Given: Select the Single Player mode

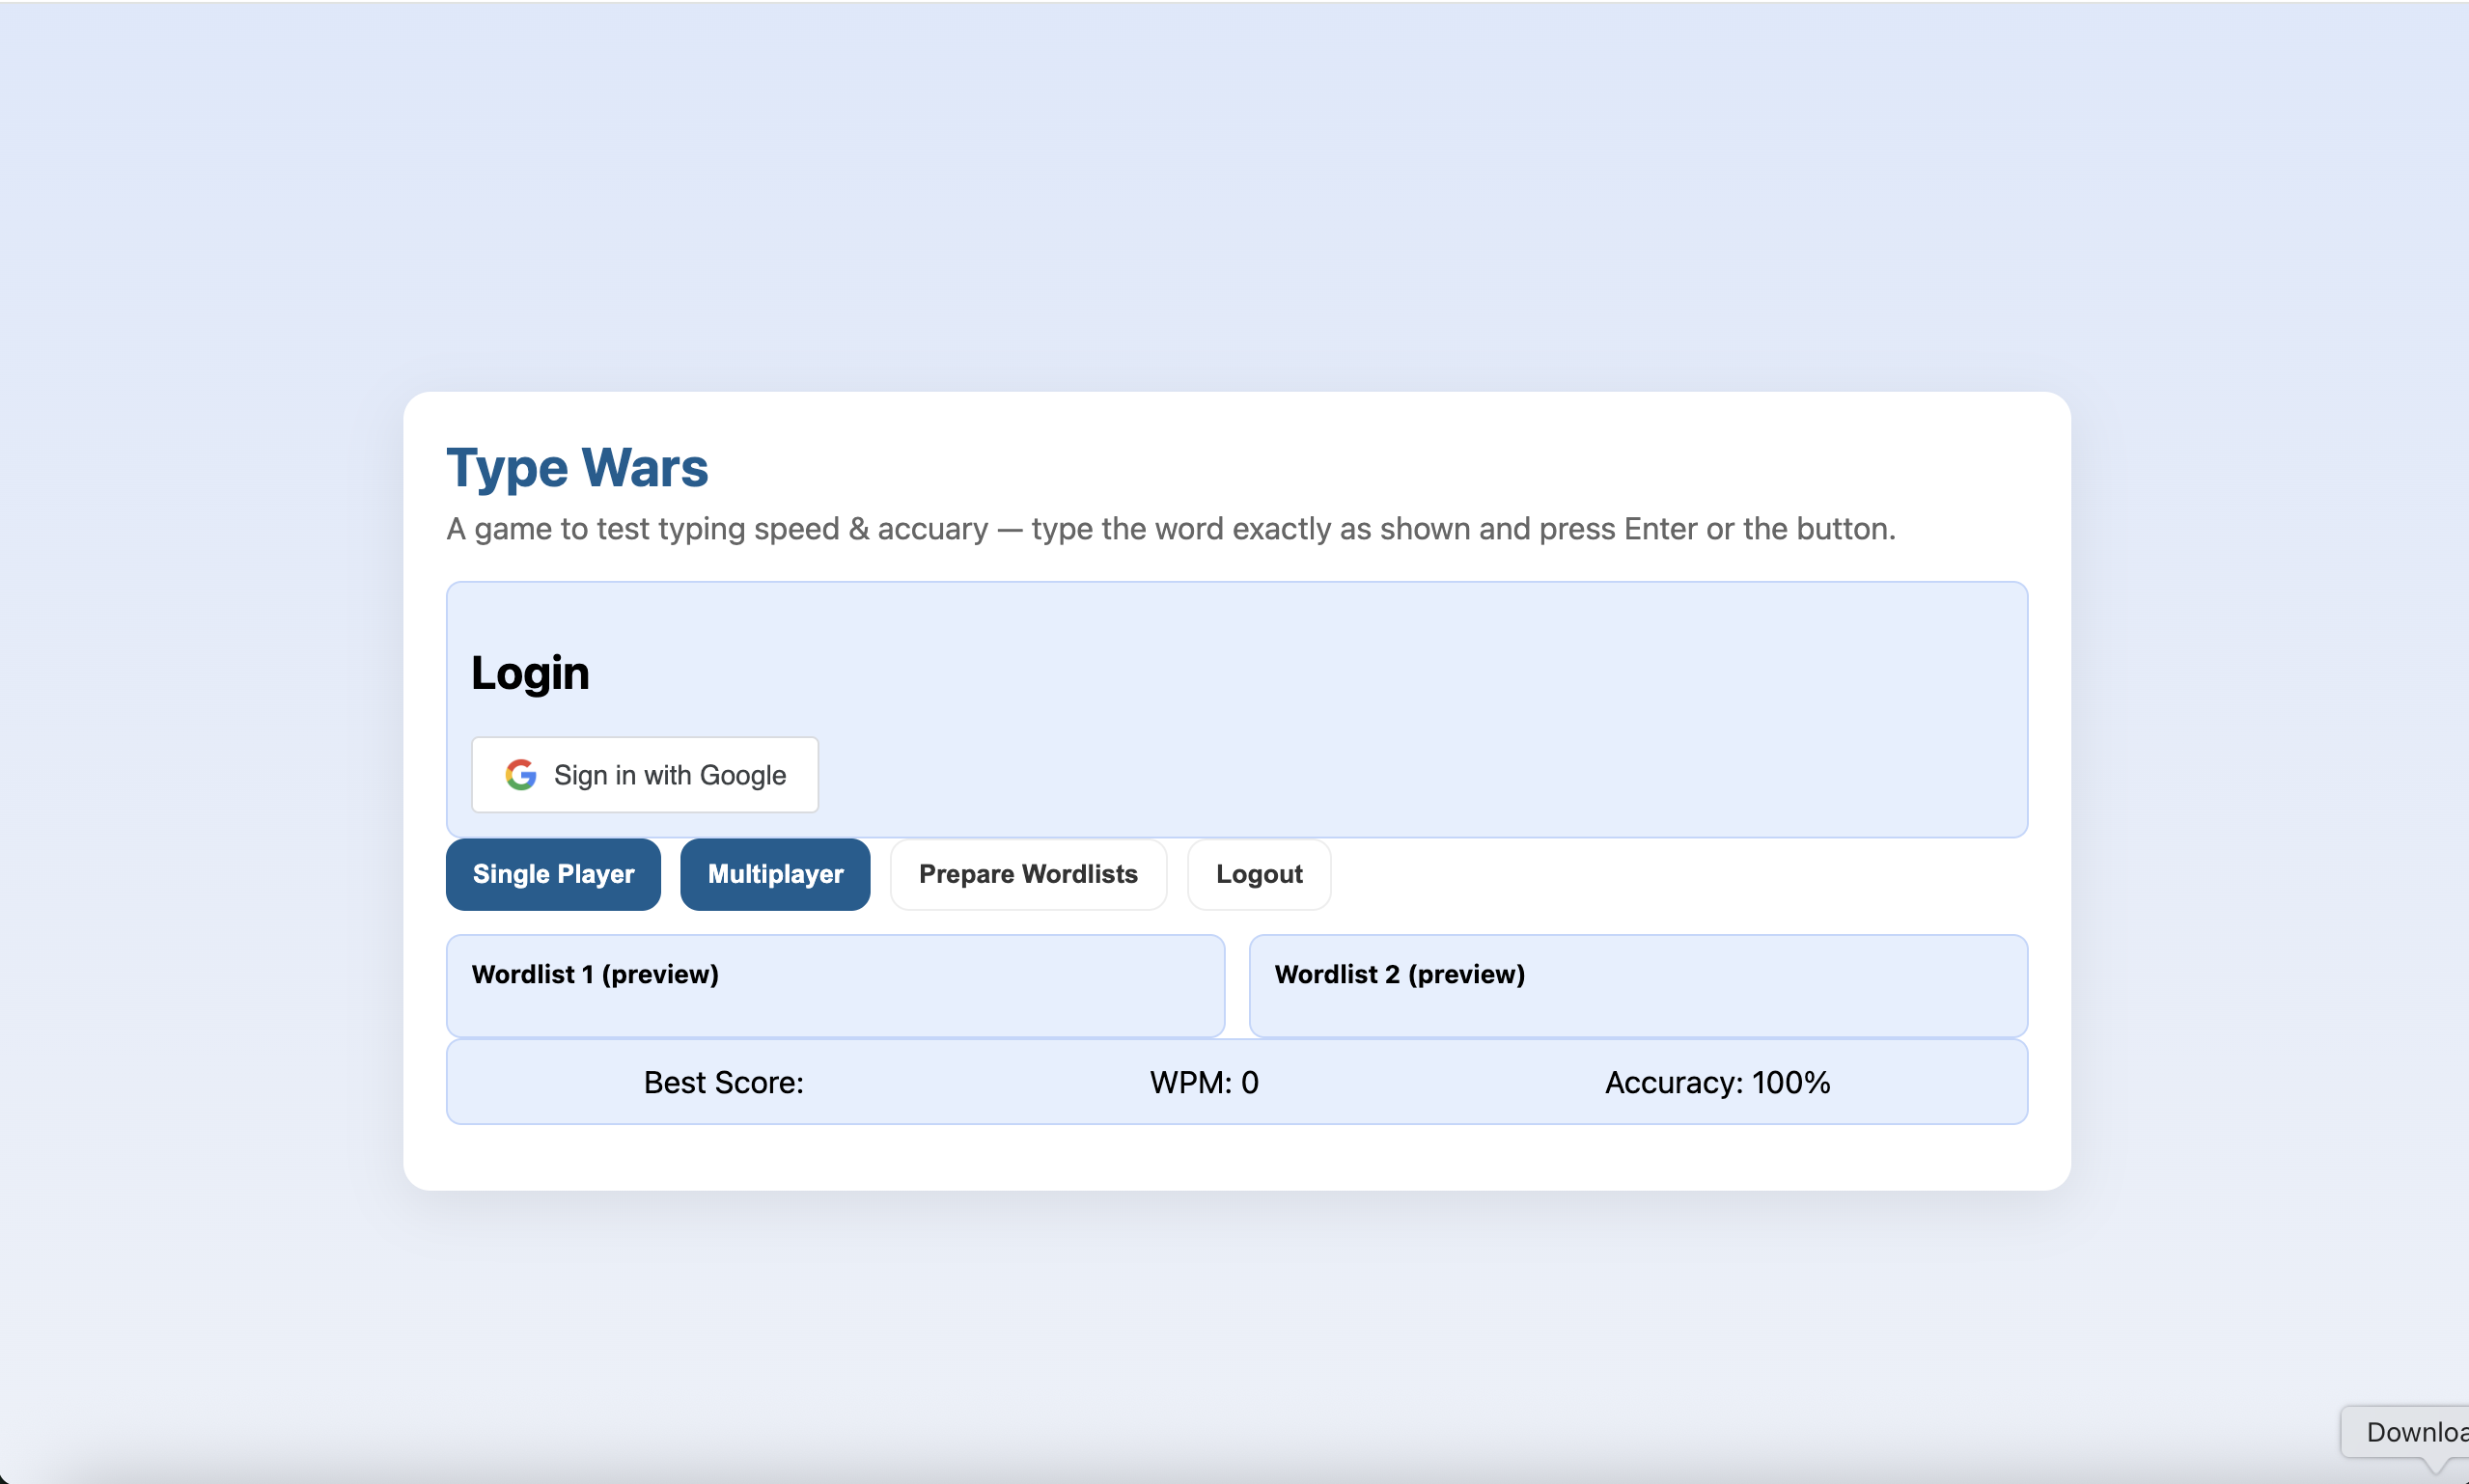Looking at the screenshot, I should point(552,873).
